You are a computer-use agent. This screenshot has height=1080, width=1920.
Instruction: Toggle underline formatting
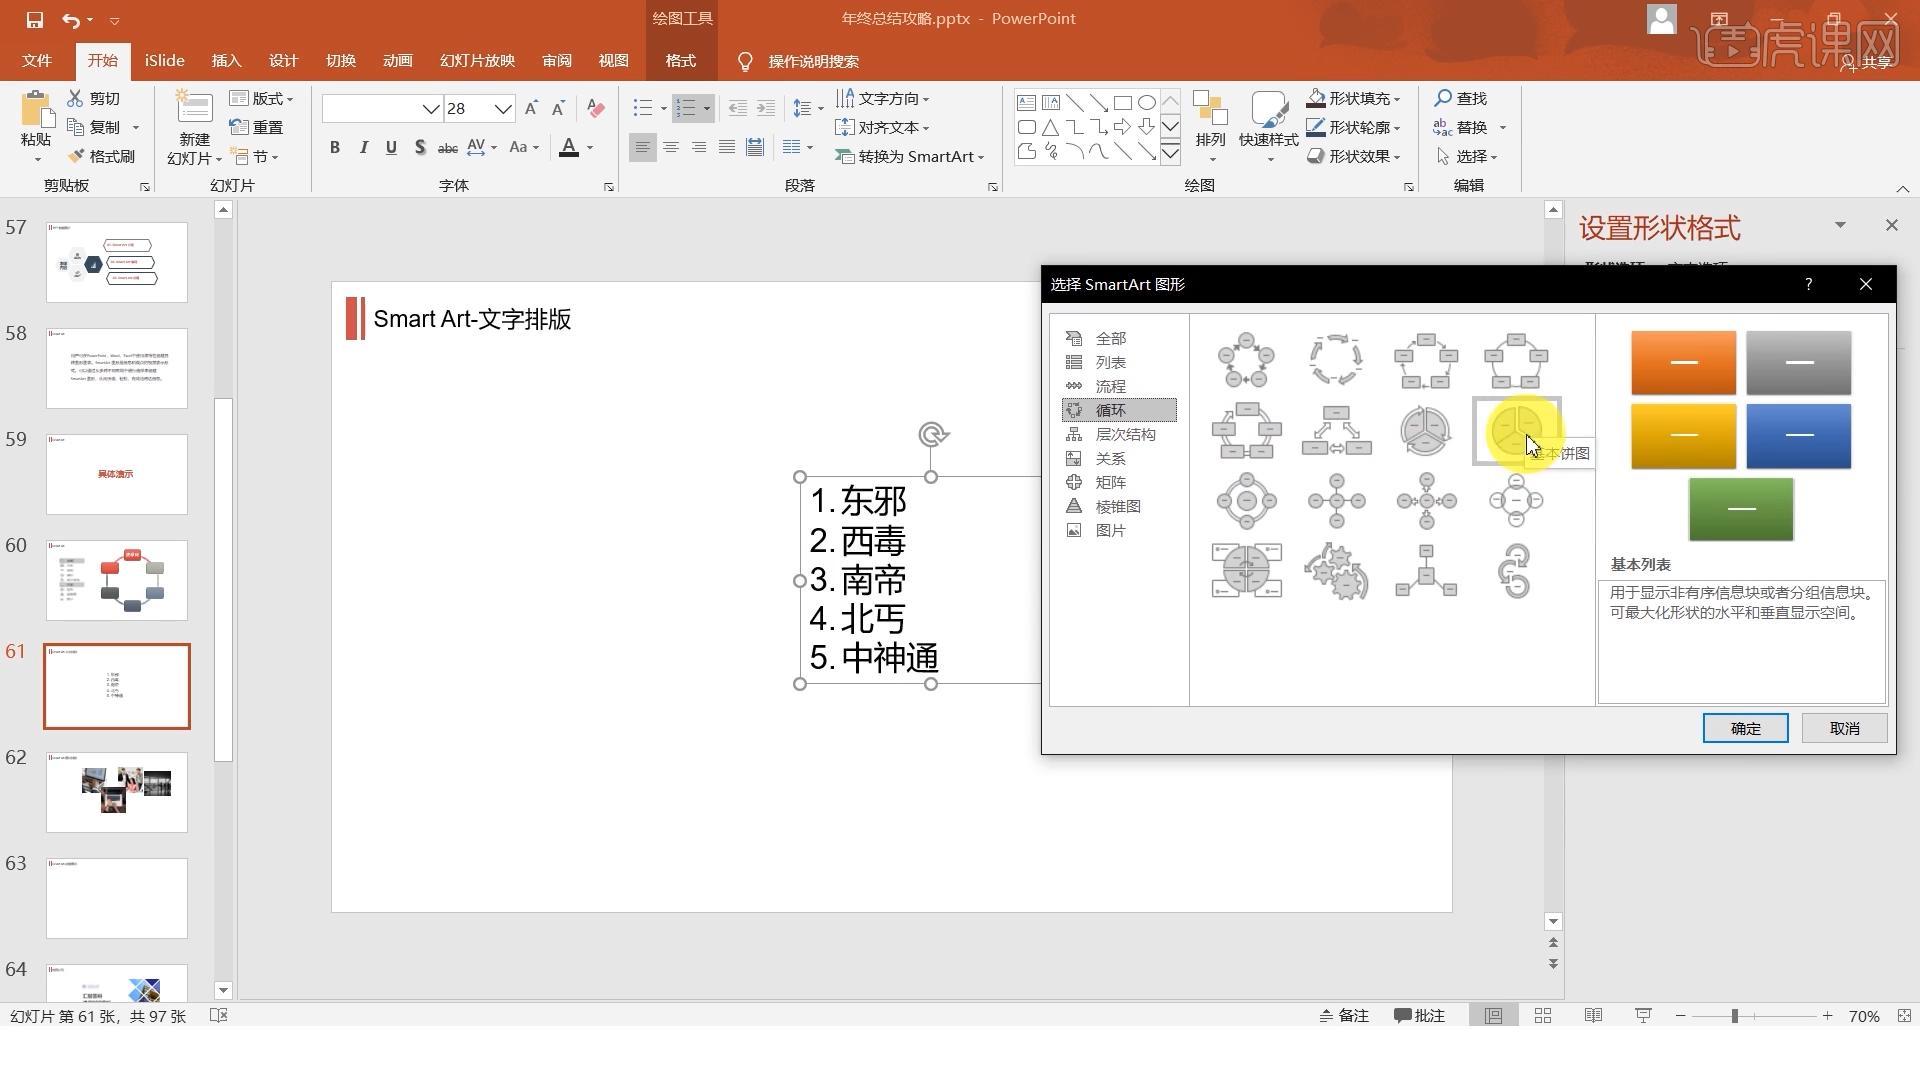coord(391,148)
